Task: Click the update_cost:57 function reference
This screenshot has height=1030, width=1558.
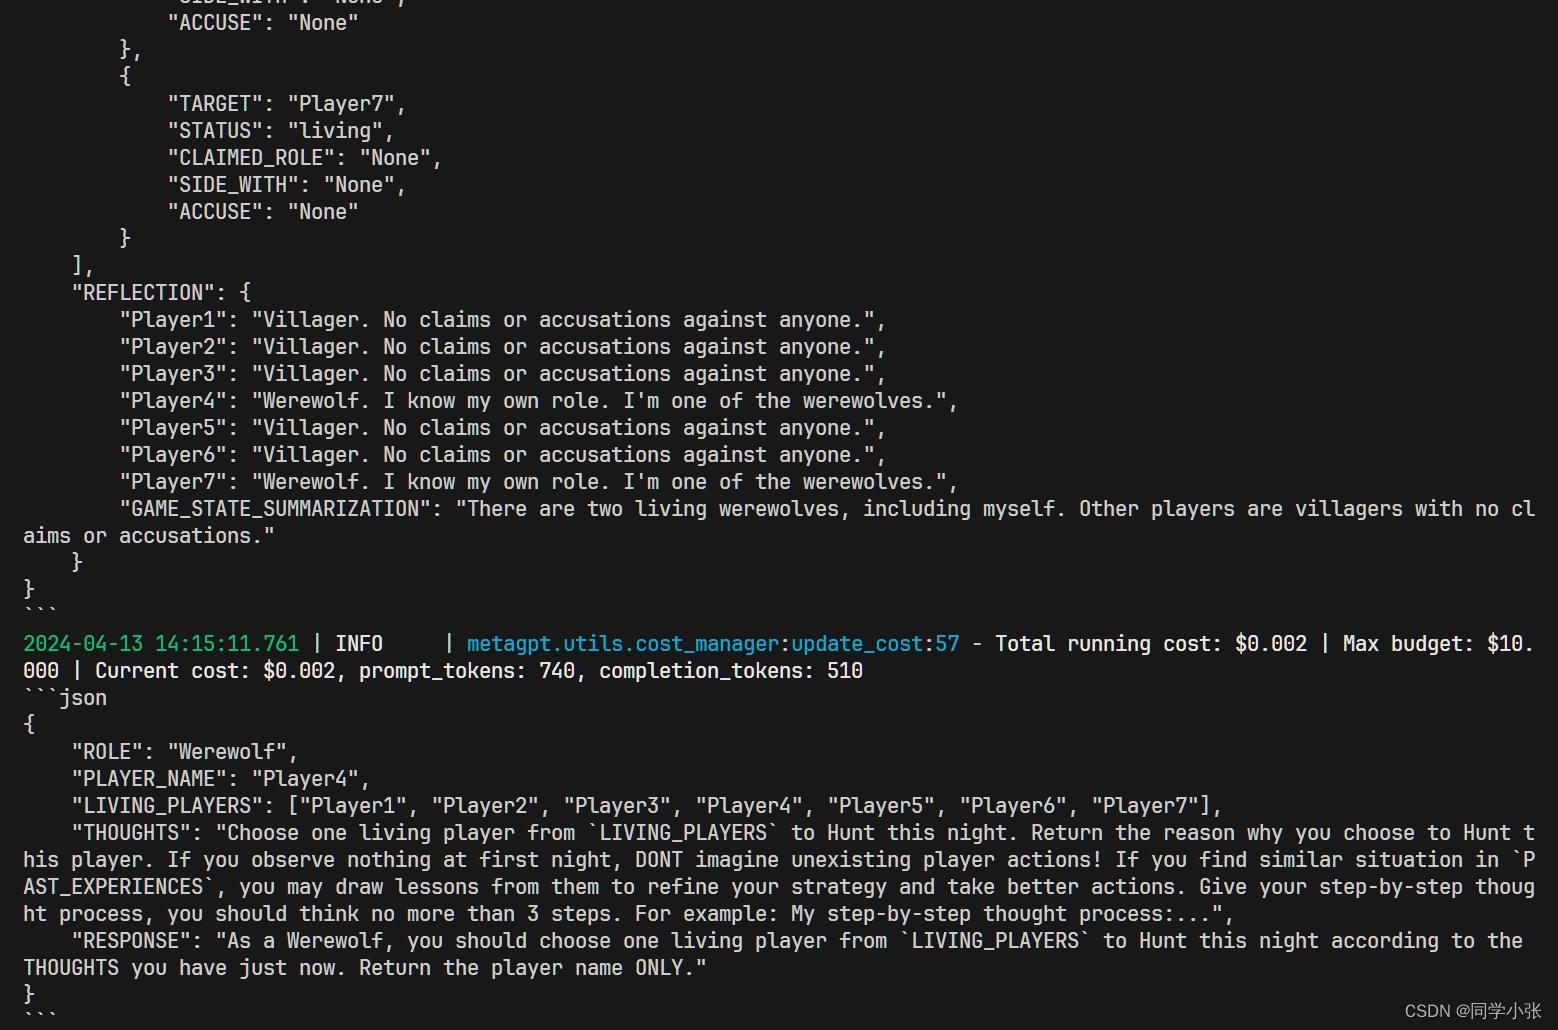Action: (x=875, y=644)
